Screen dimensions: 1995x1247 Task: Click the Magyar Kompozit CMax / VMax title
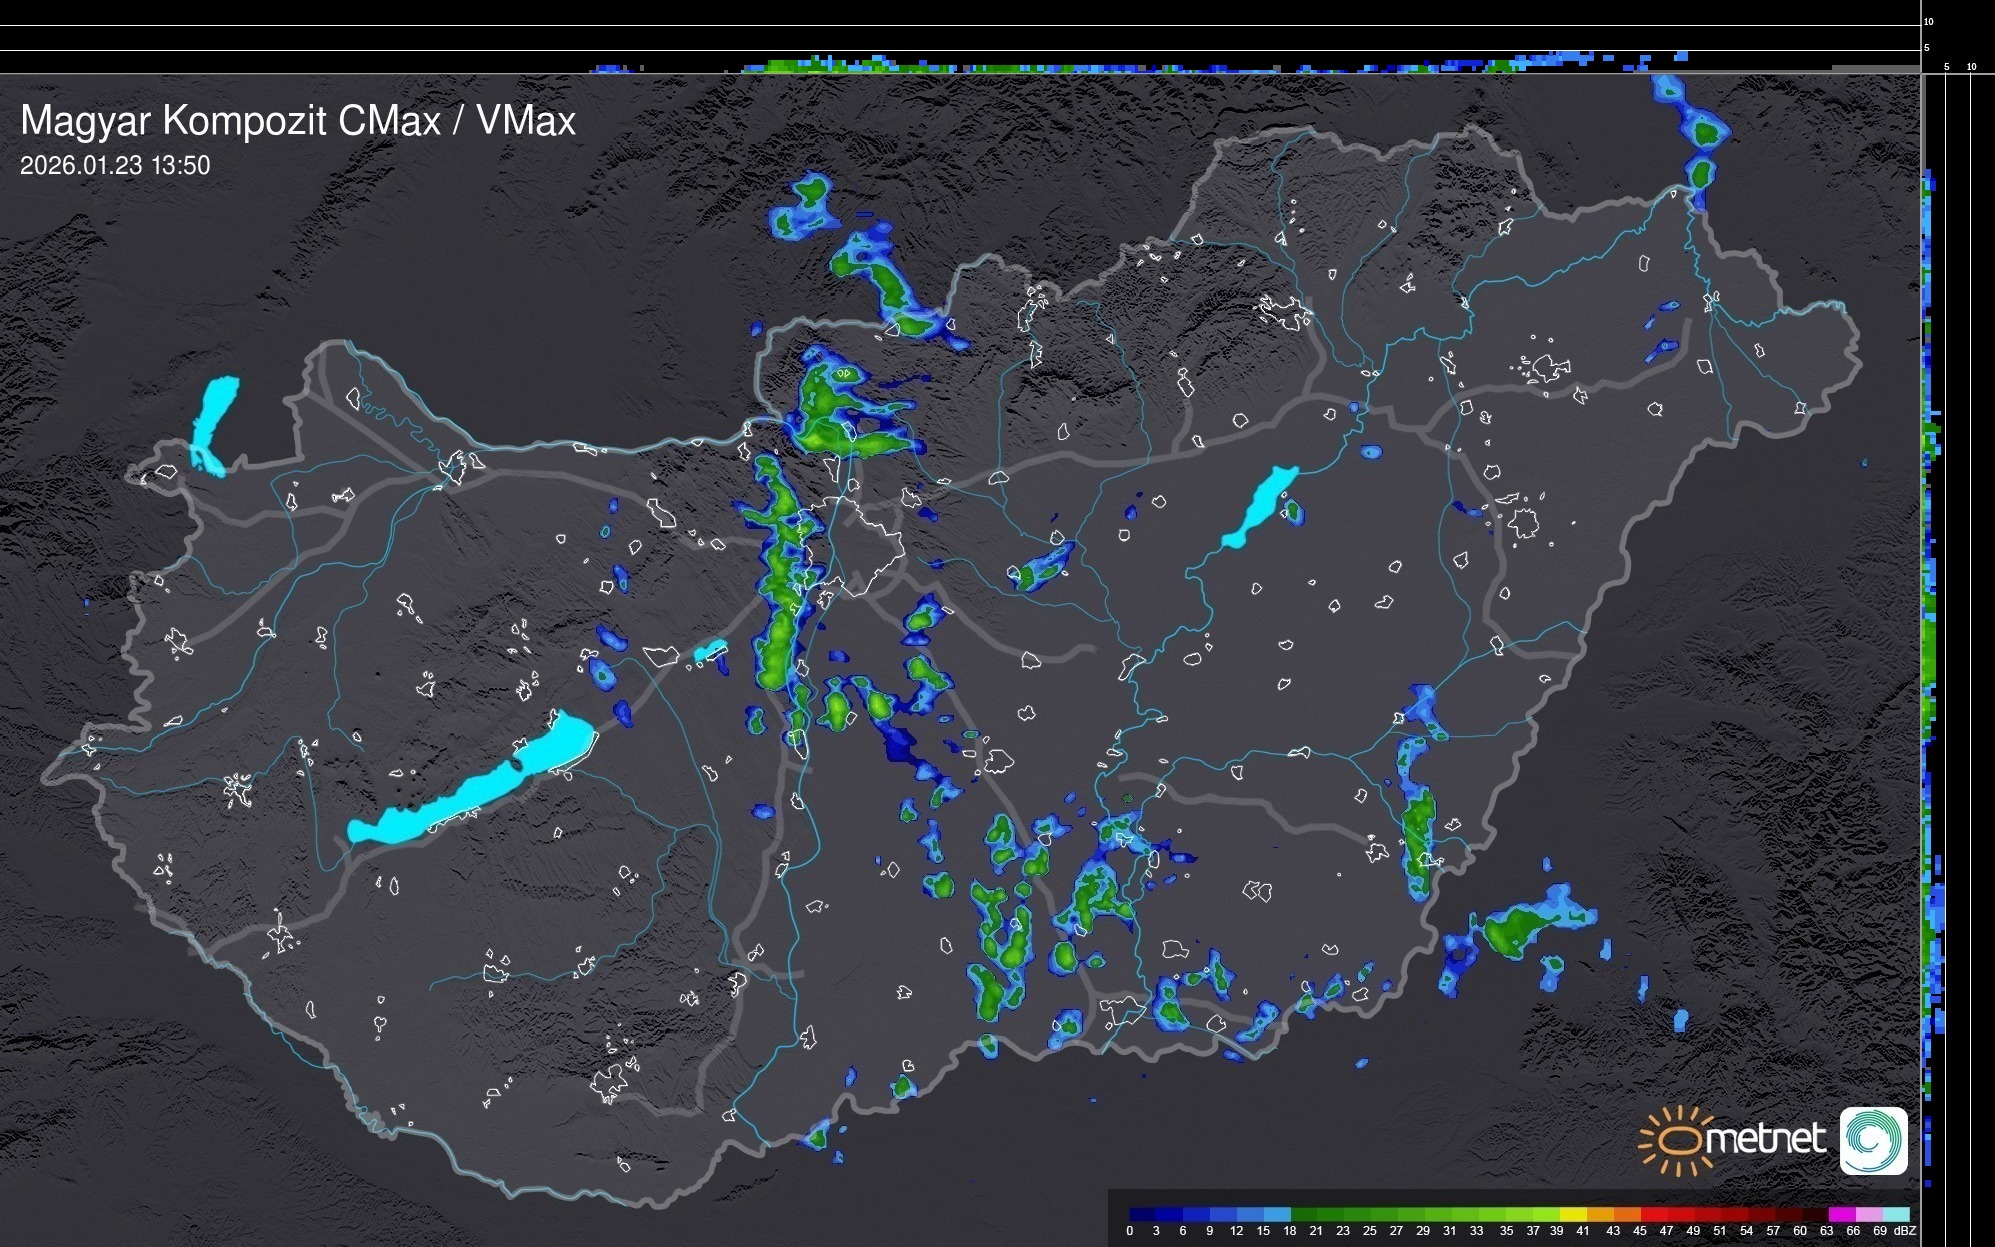298,121
